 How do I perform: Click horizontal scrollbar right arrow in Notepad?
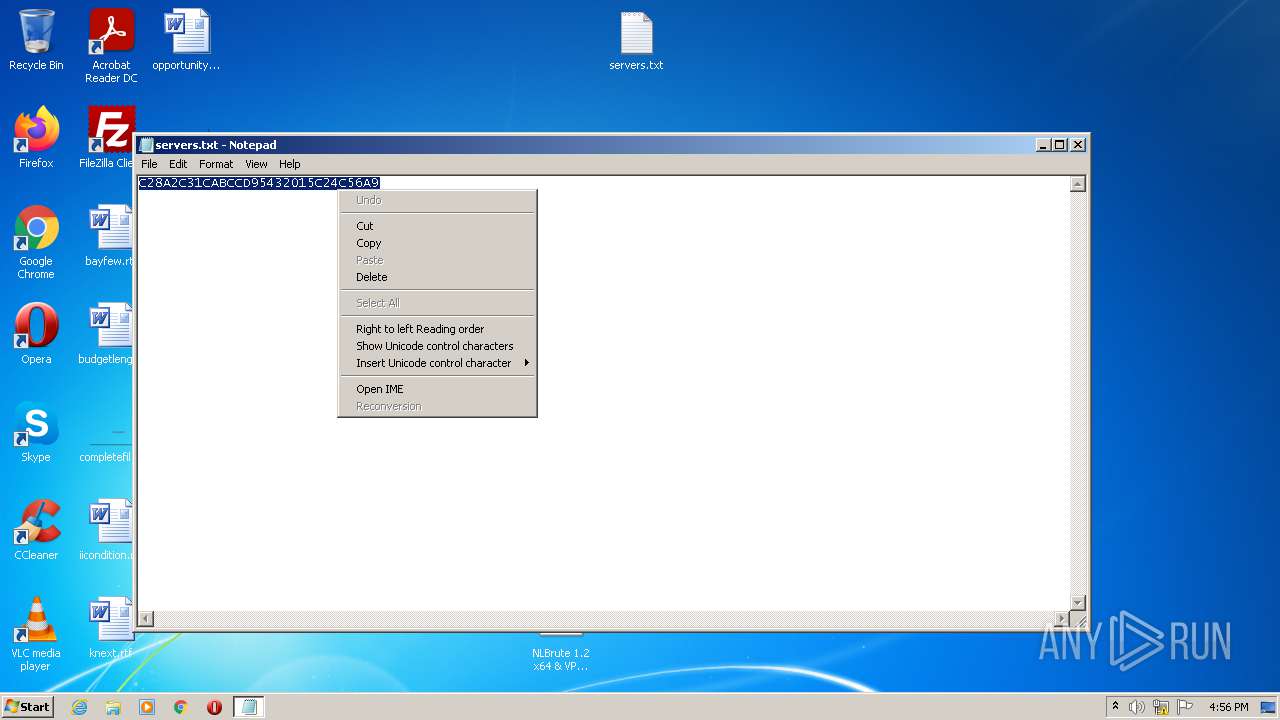tap(1062, 619)
